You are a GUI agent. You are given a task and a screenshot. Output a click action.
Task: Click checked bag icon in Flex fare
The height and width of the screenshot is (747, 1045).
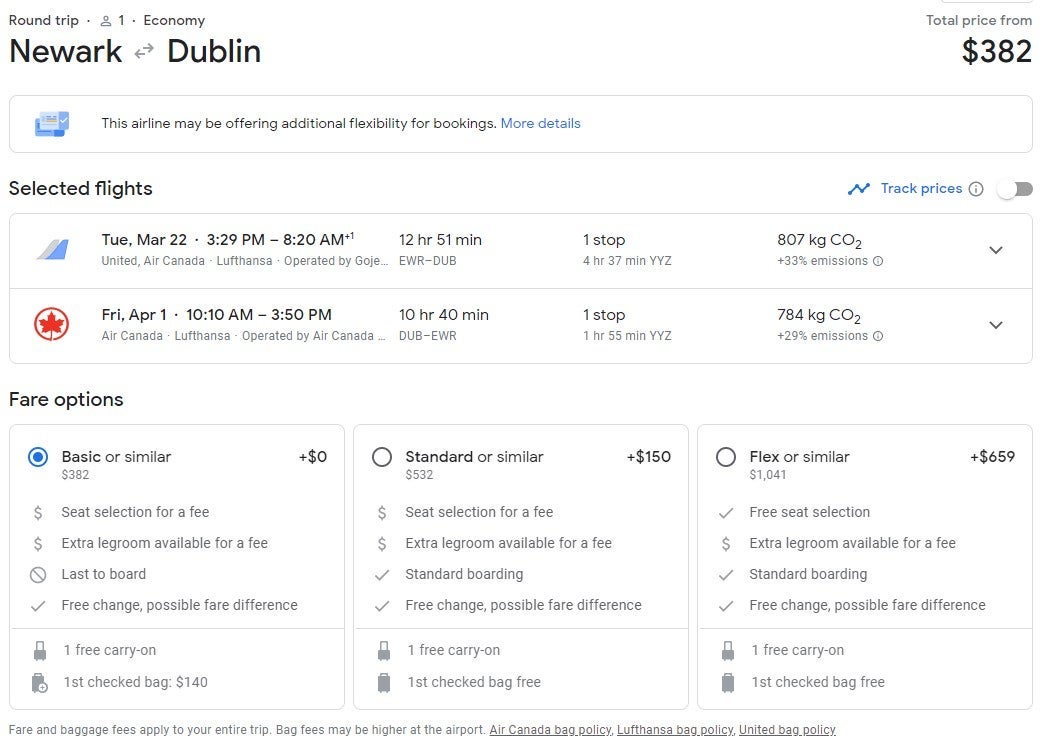[x=728, y=683]
